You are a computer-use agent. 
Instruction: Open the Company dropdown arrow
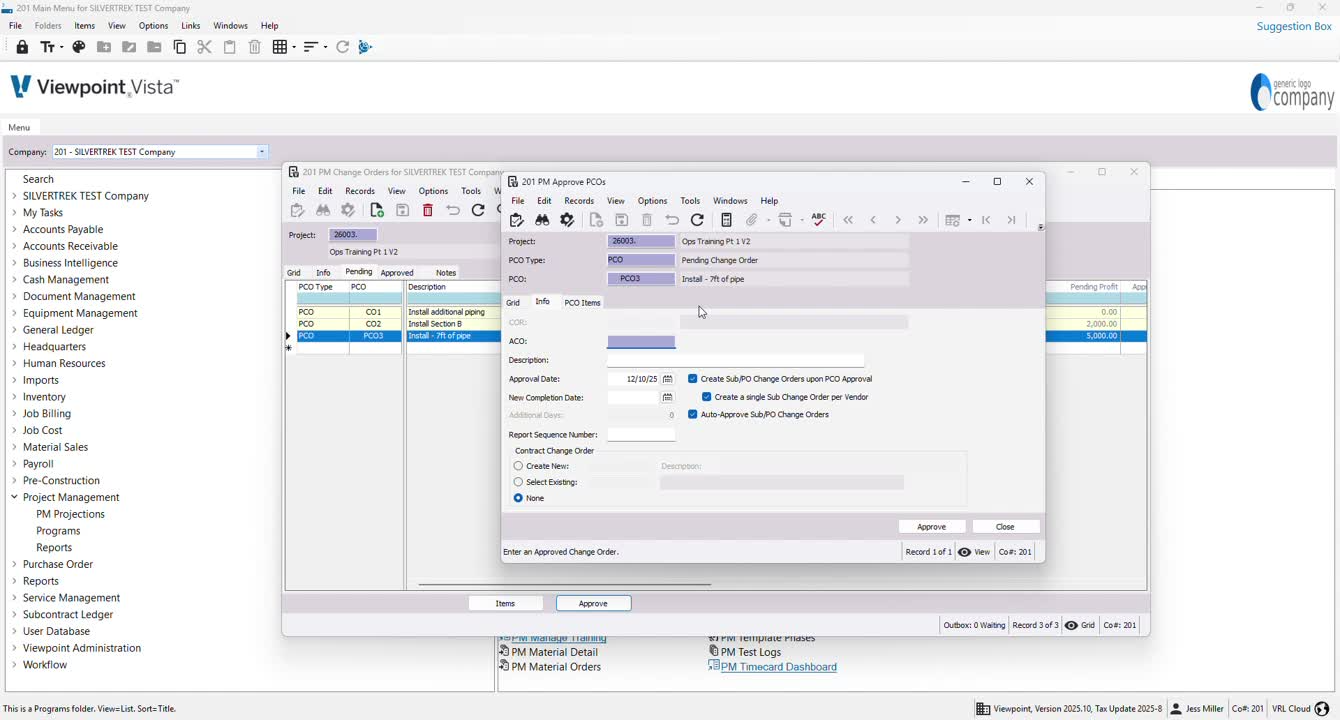tap(262, 152)
